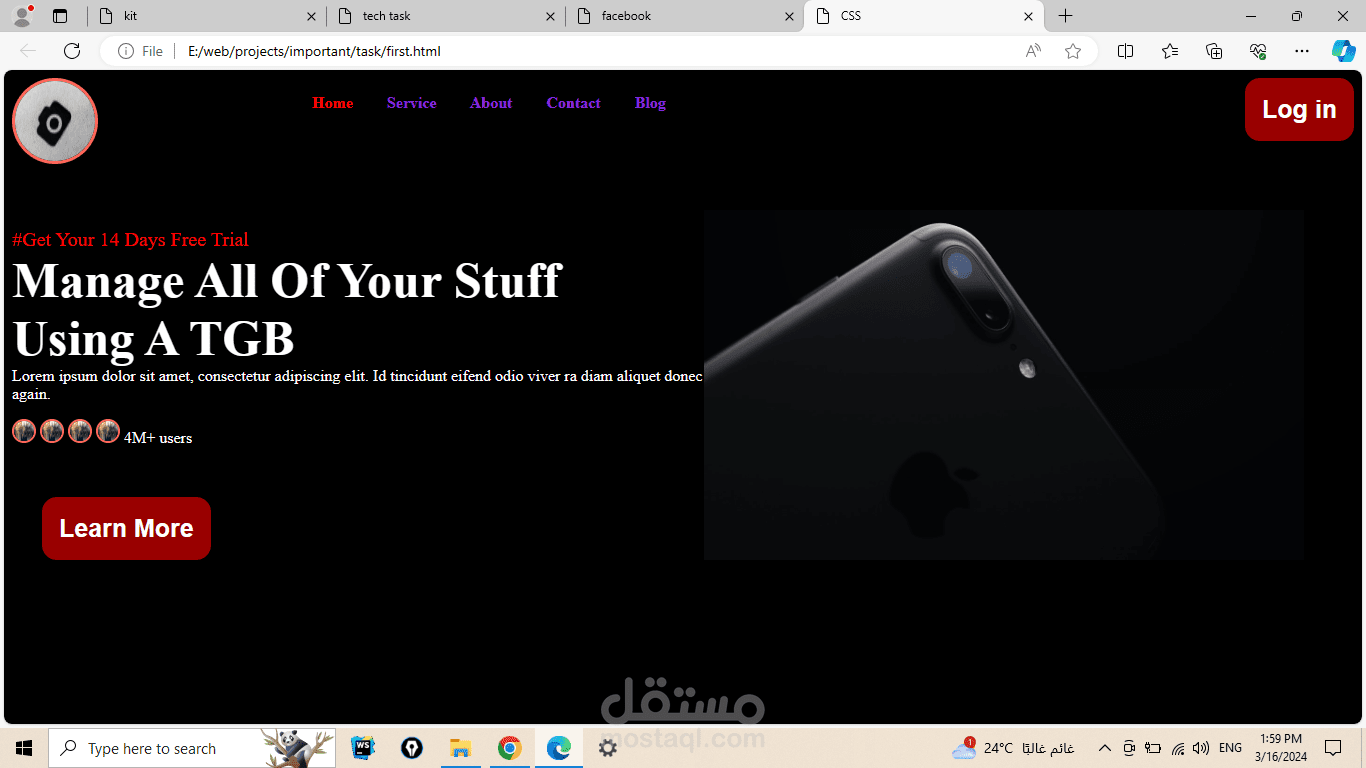This screenshot has width=1366, height=768.
Task: Click the circular site logo
Action: [x=55, y=121]
